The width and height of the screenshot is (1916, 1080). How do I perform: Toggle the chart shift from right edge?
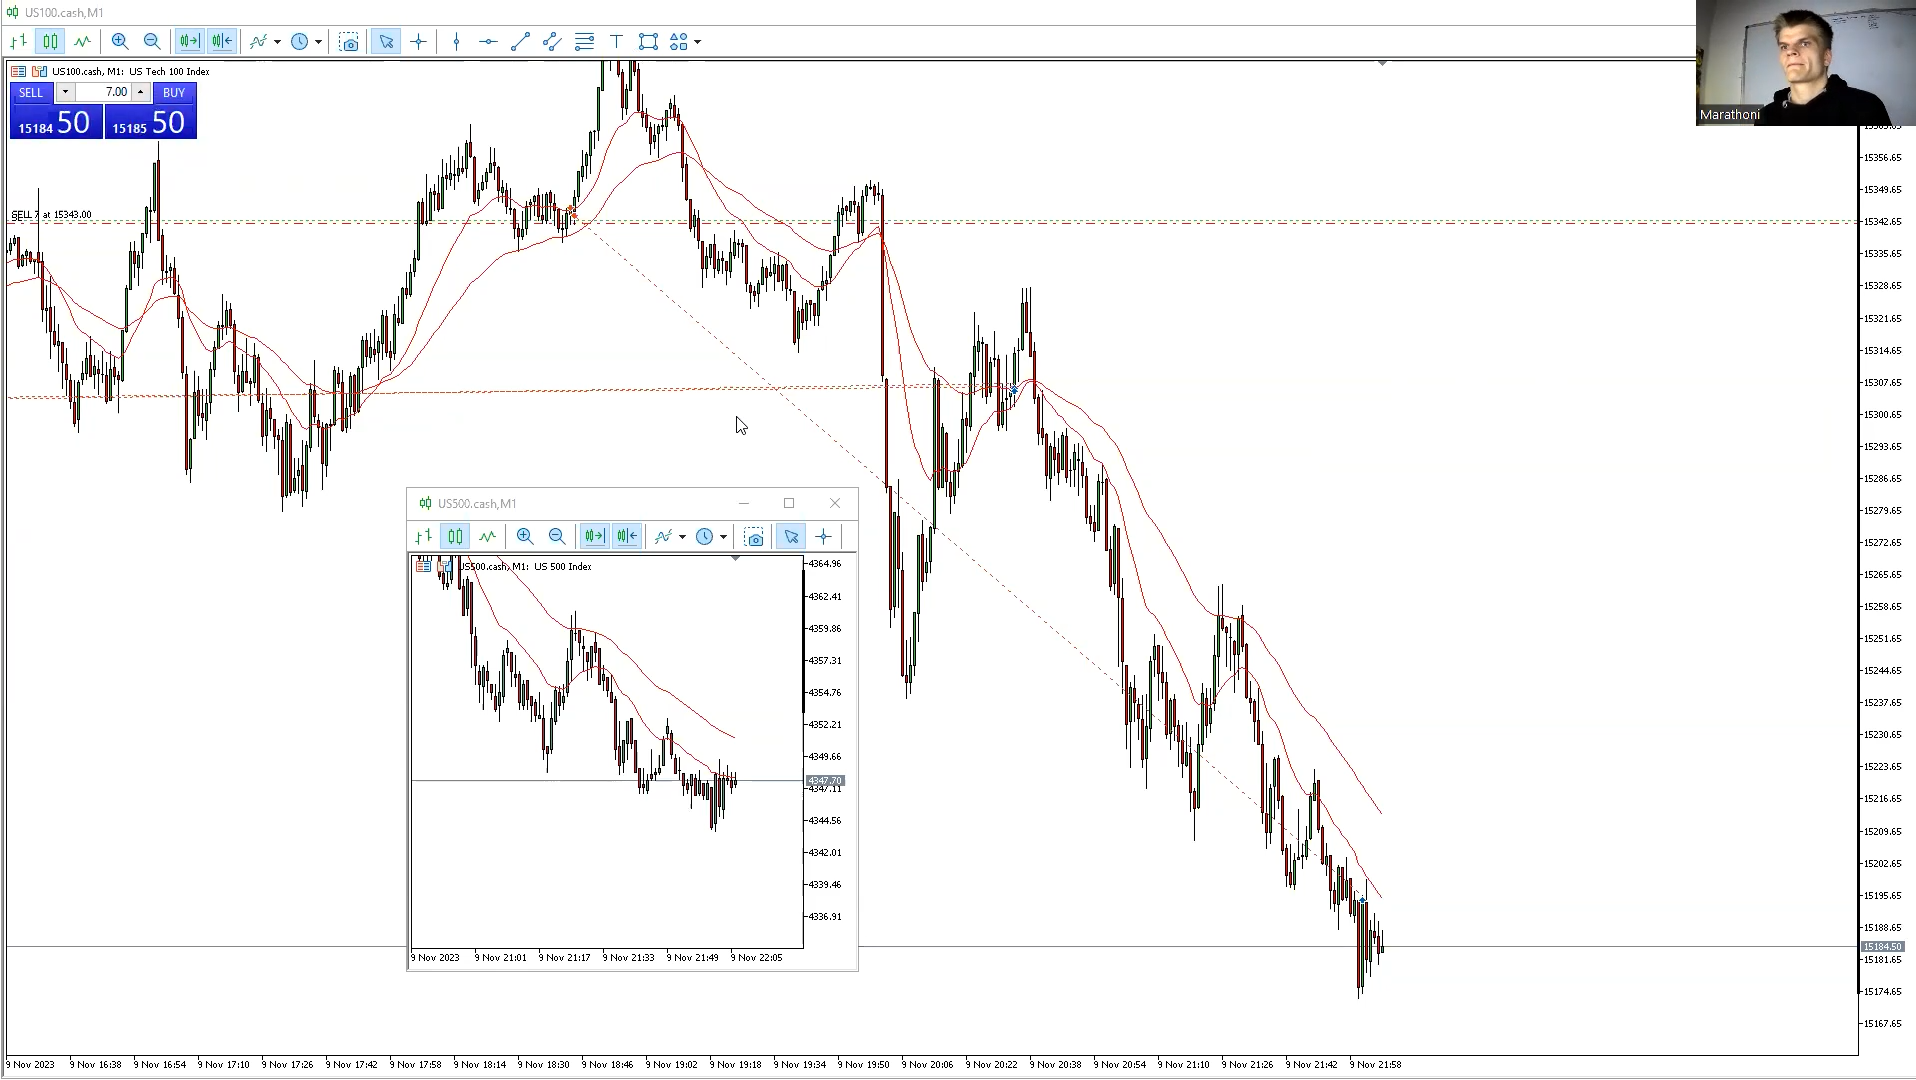[220, 41]
